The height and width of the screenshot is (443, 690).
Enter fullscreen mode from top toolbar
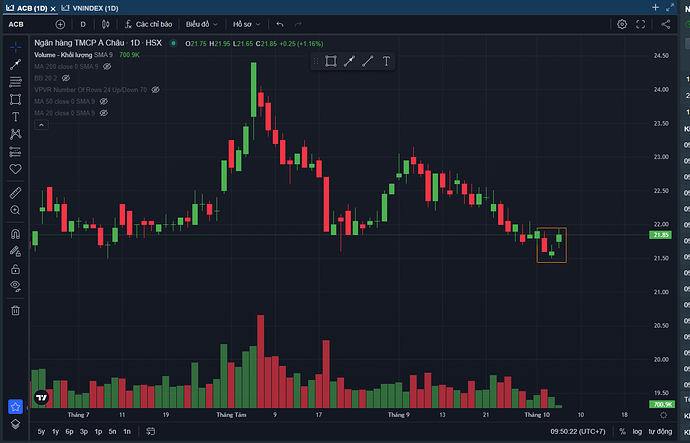point(641,25)
